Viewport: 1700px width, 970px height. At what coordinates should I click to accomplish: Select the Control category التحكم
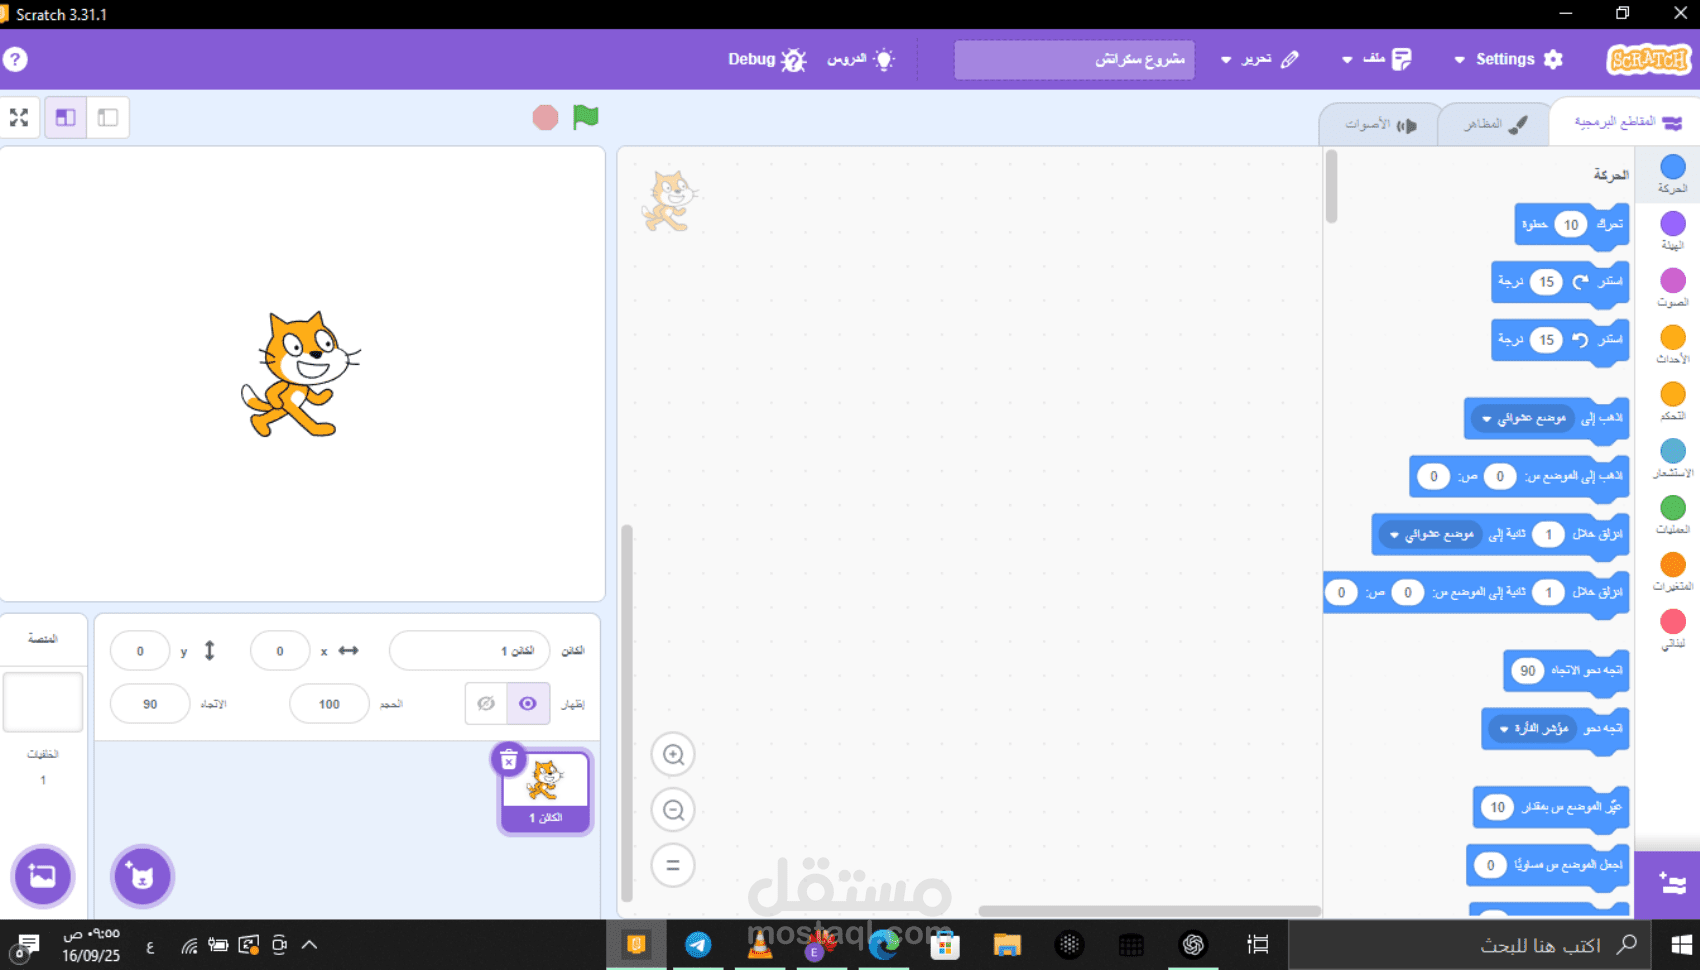click(1672, 401)
